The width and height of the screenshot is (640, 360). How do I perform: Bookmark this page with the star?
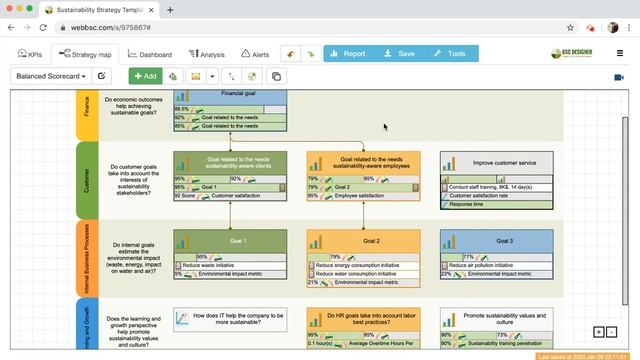point(570,28)
